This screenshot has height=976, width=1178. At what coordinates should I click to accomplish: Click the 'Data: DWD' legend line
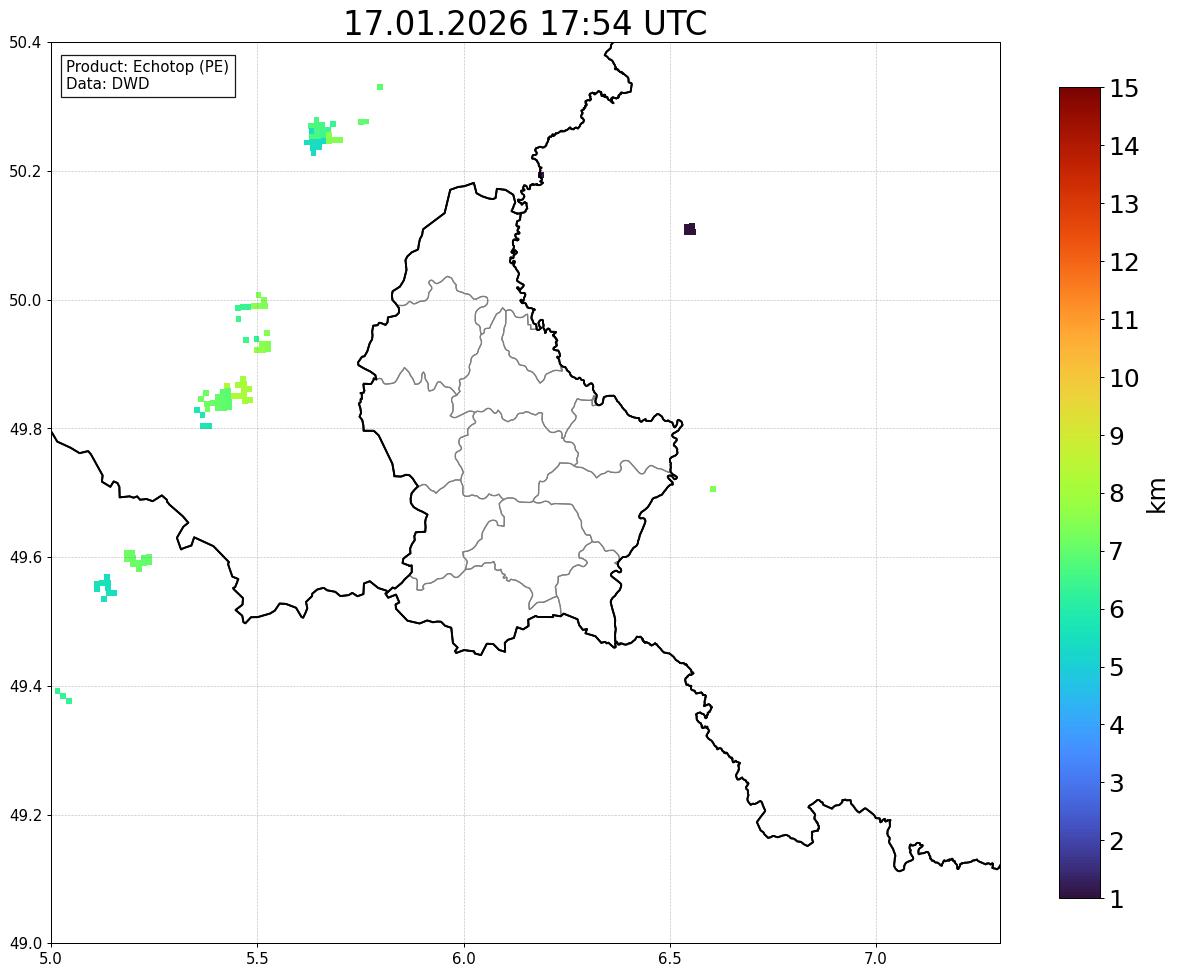point(107,83)
